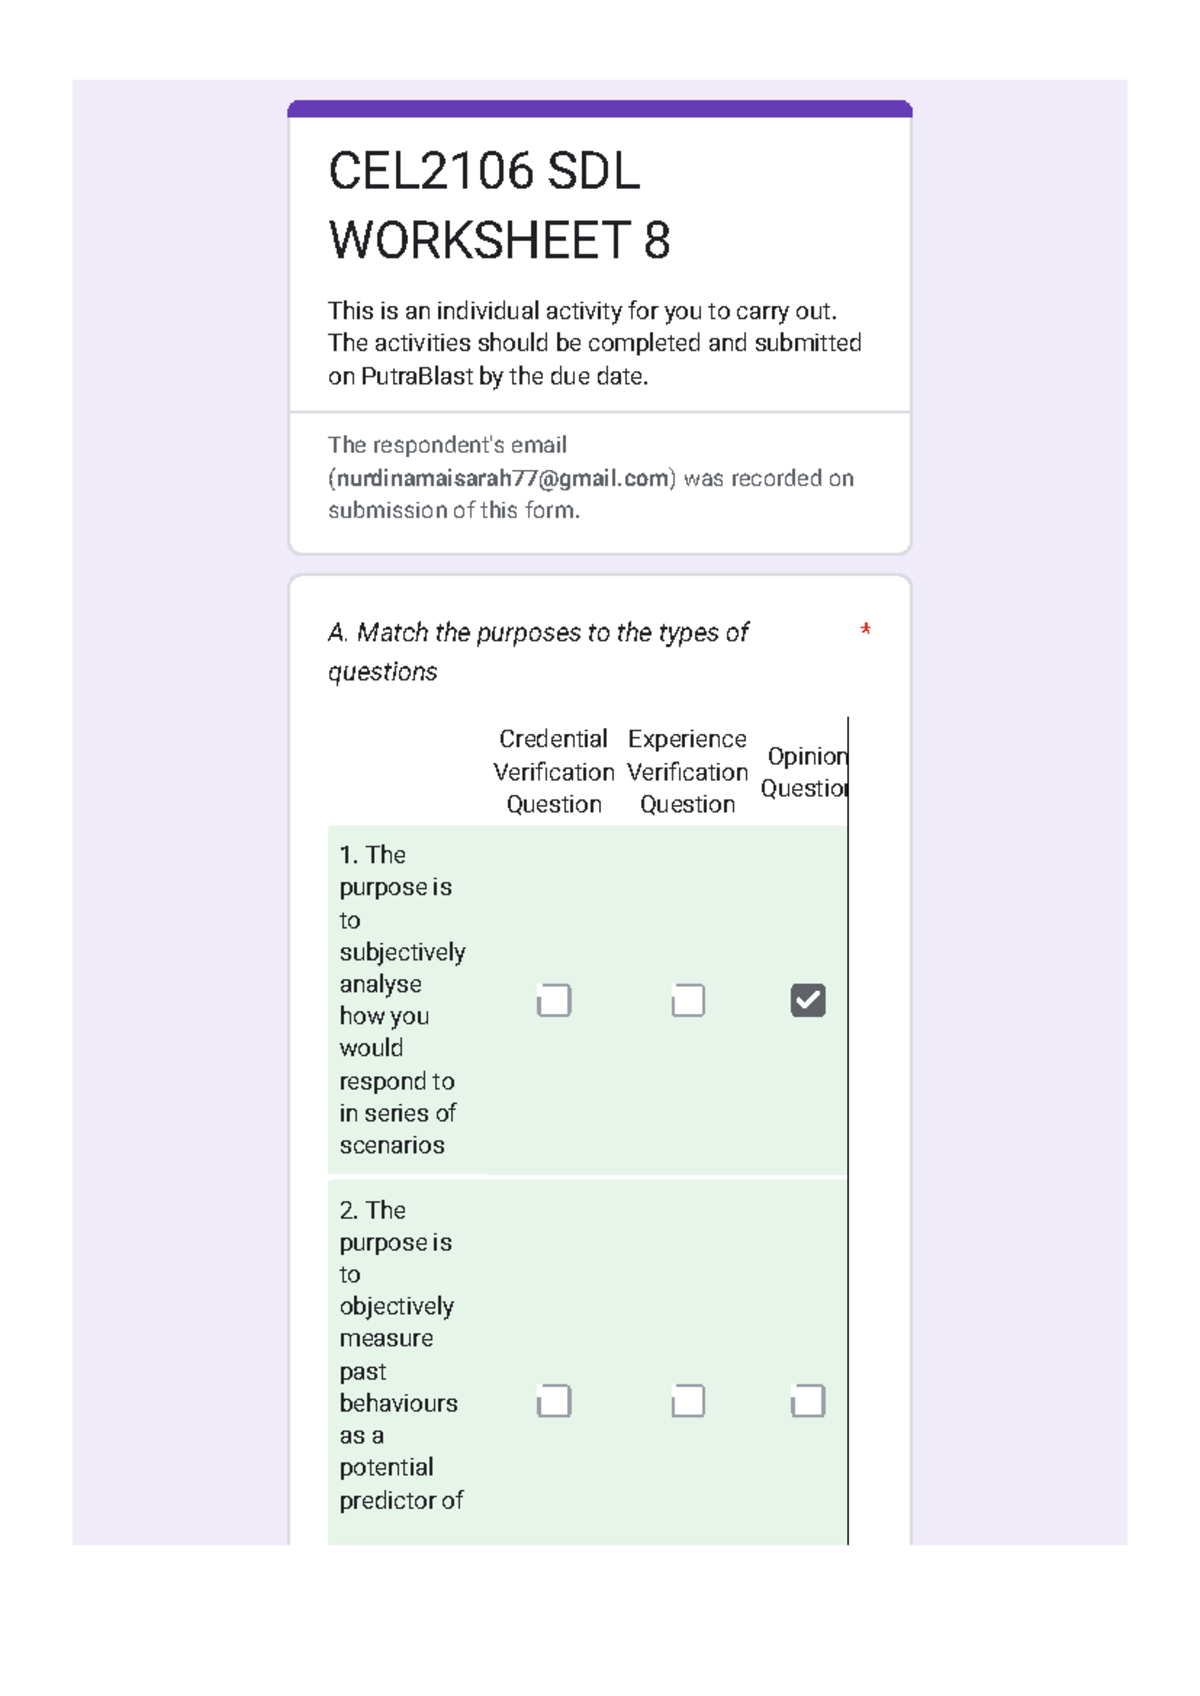This screenshot has width=1200, height=1696.
Task: Check Experience Verification box for statement 1
Action: tap(688, 1000)
